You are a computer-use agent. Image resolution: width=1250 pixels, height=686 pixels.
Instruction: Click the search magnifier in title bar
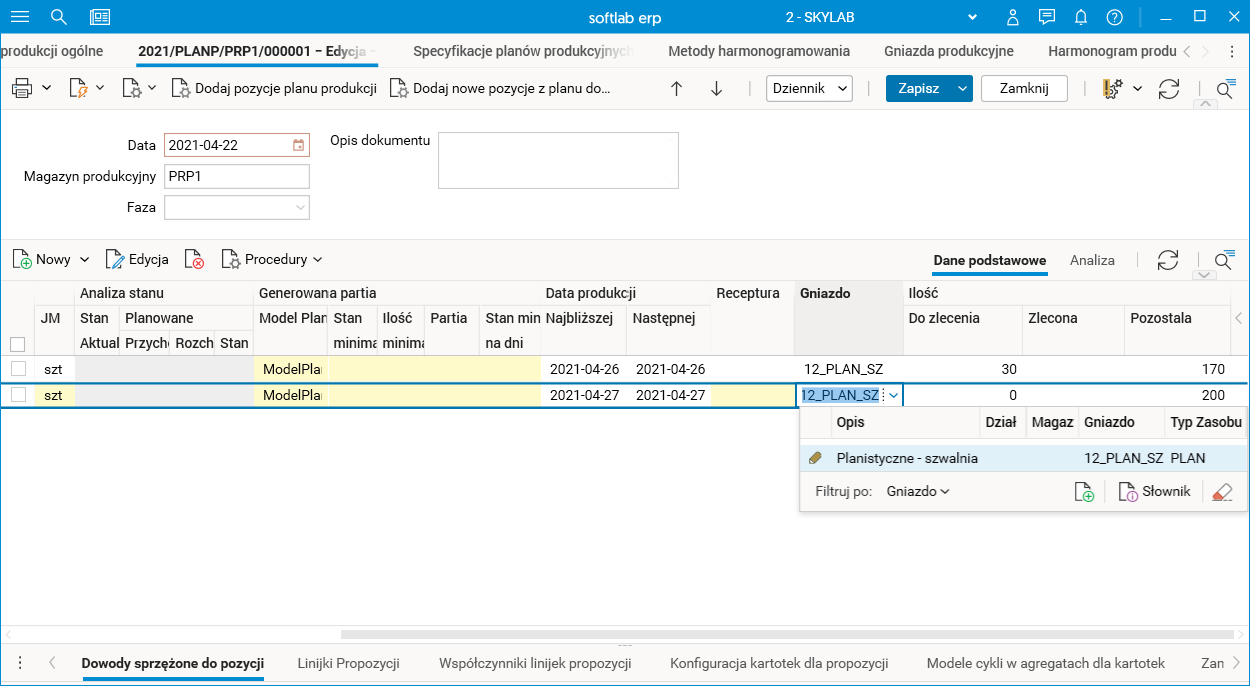point(59,18)
